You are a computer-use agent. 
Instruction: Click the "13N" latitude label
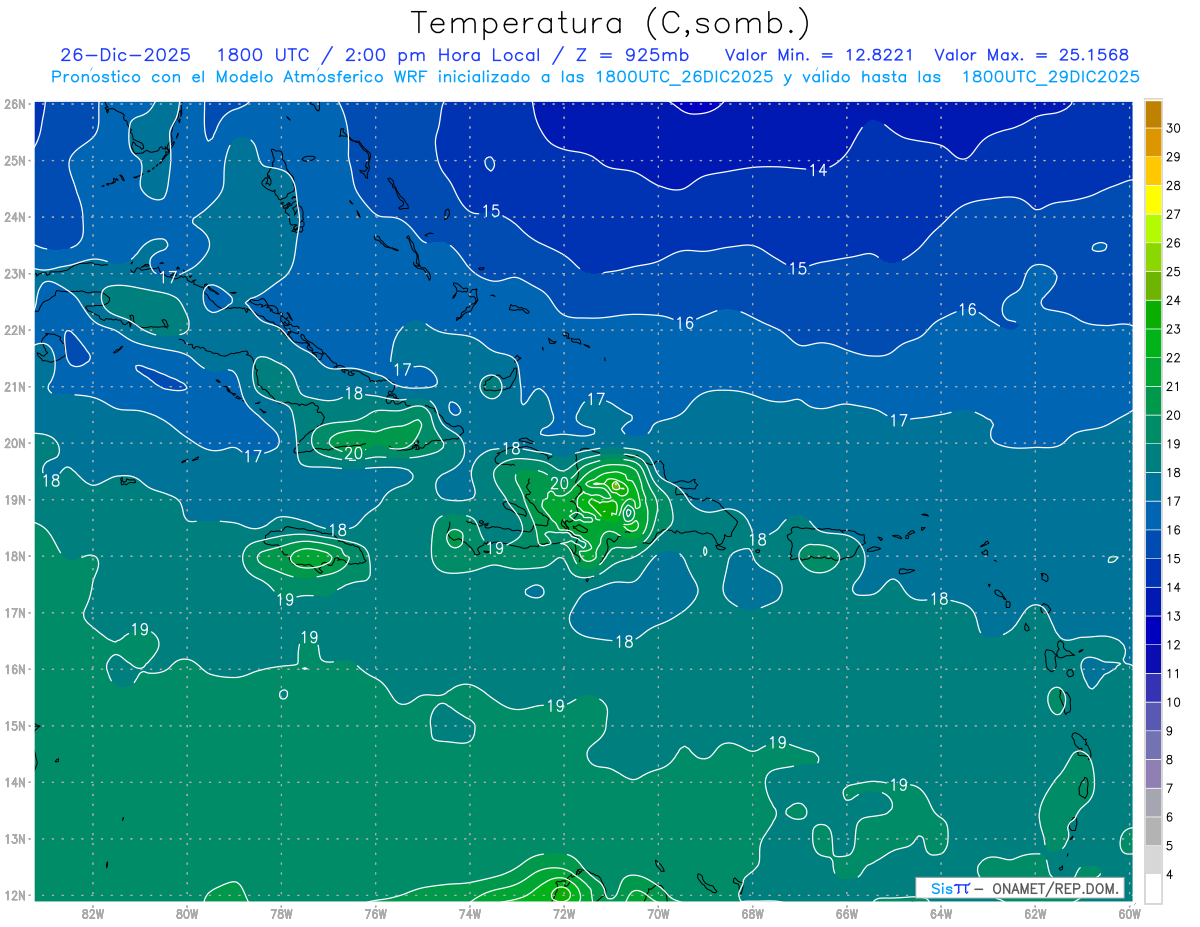(15, 838)
